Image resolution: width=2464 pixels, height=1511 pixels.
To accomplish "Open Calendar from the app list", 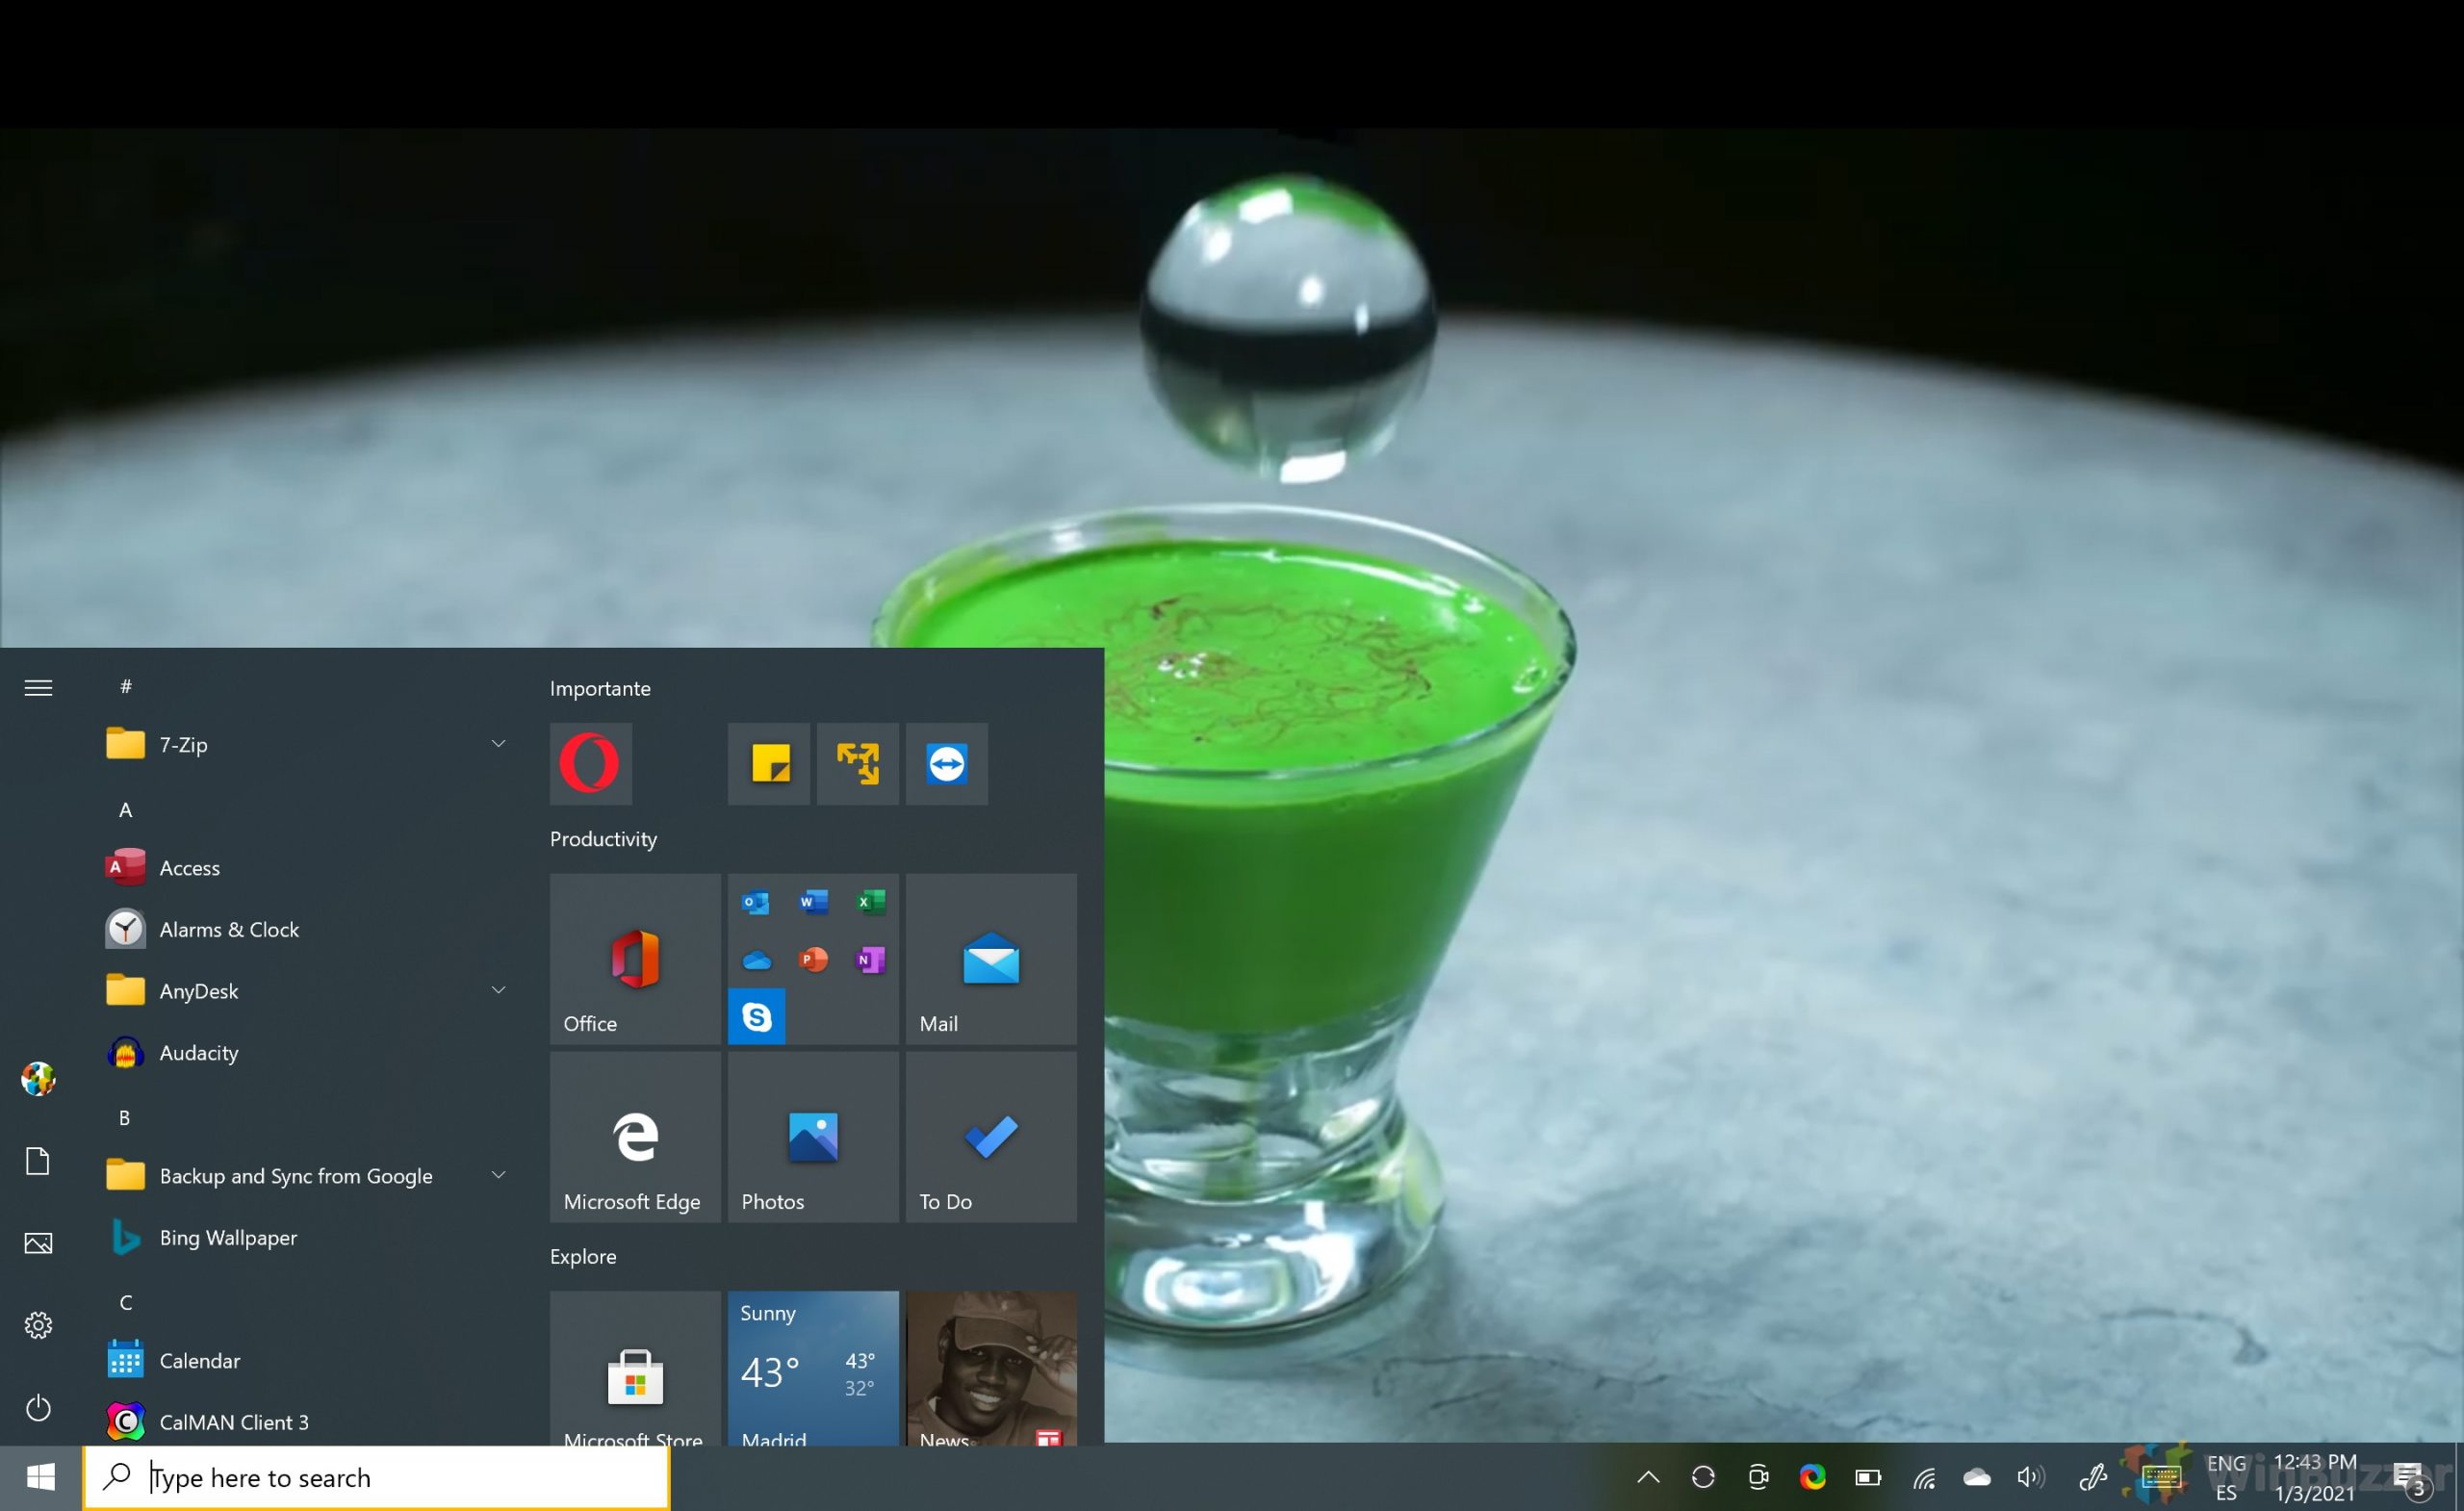I will [x=305, y=1360].
